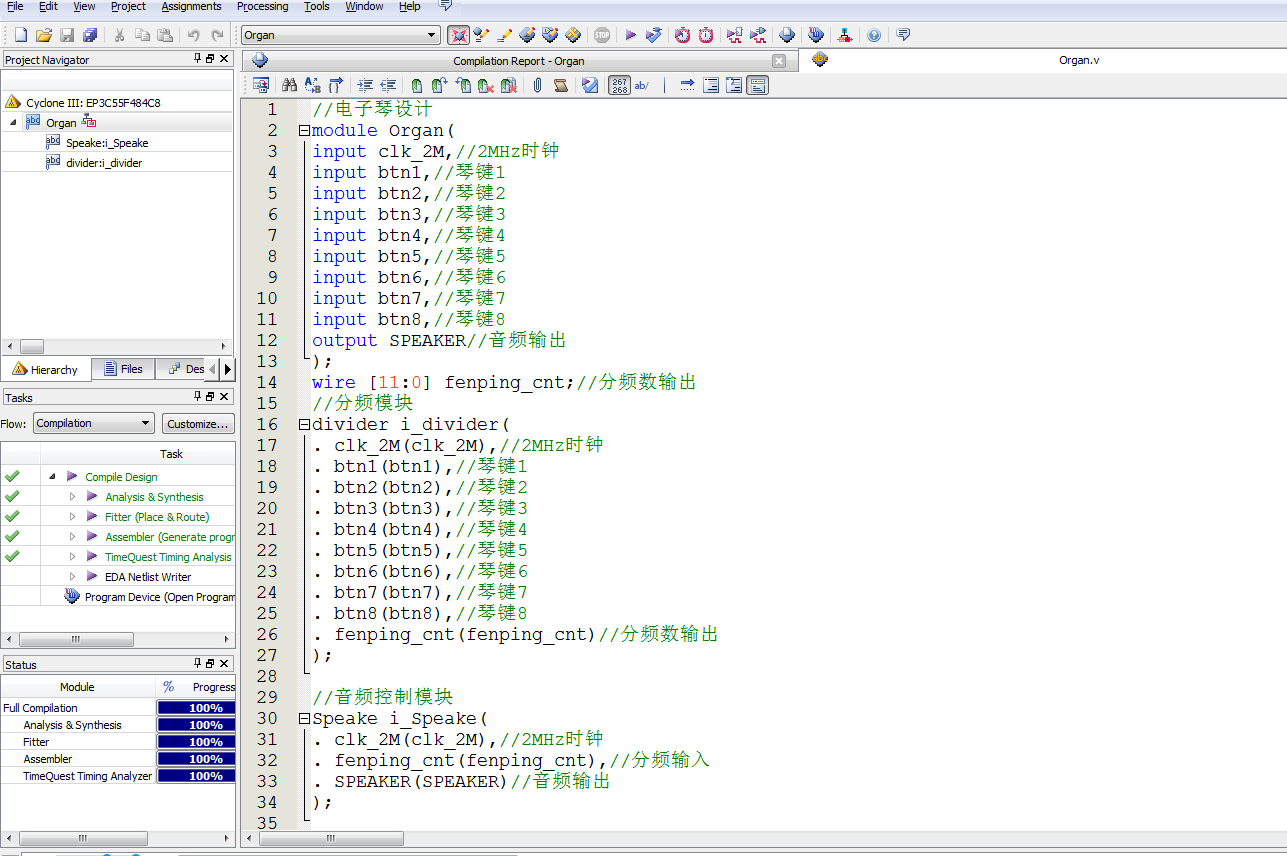Open the Processing menu

[x=262, y=7]
